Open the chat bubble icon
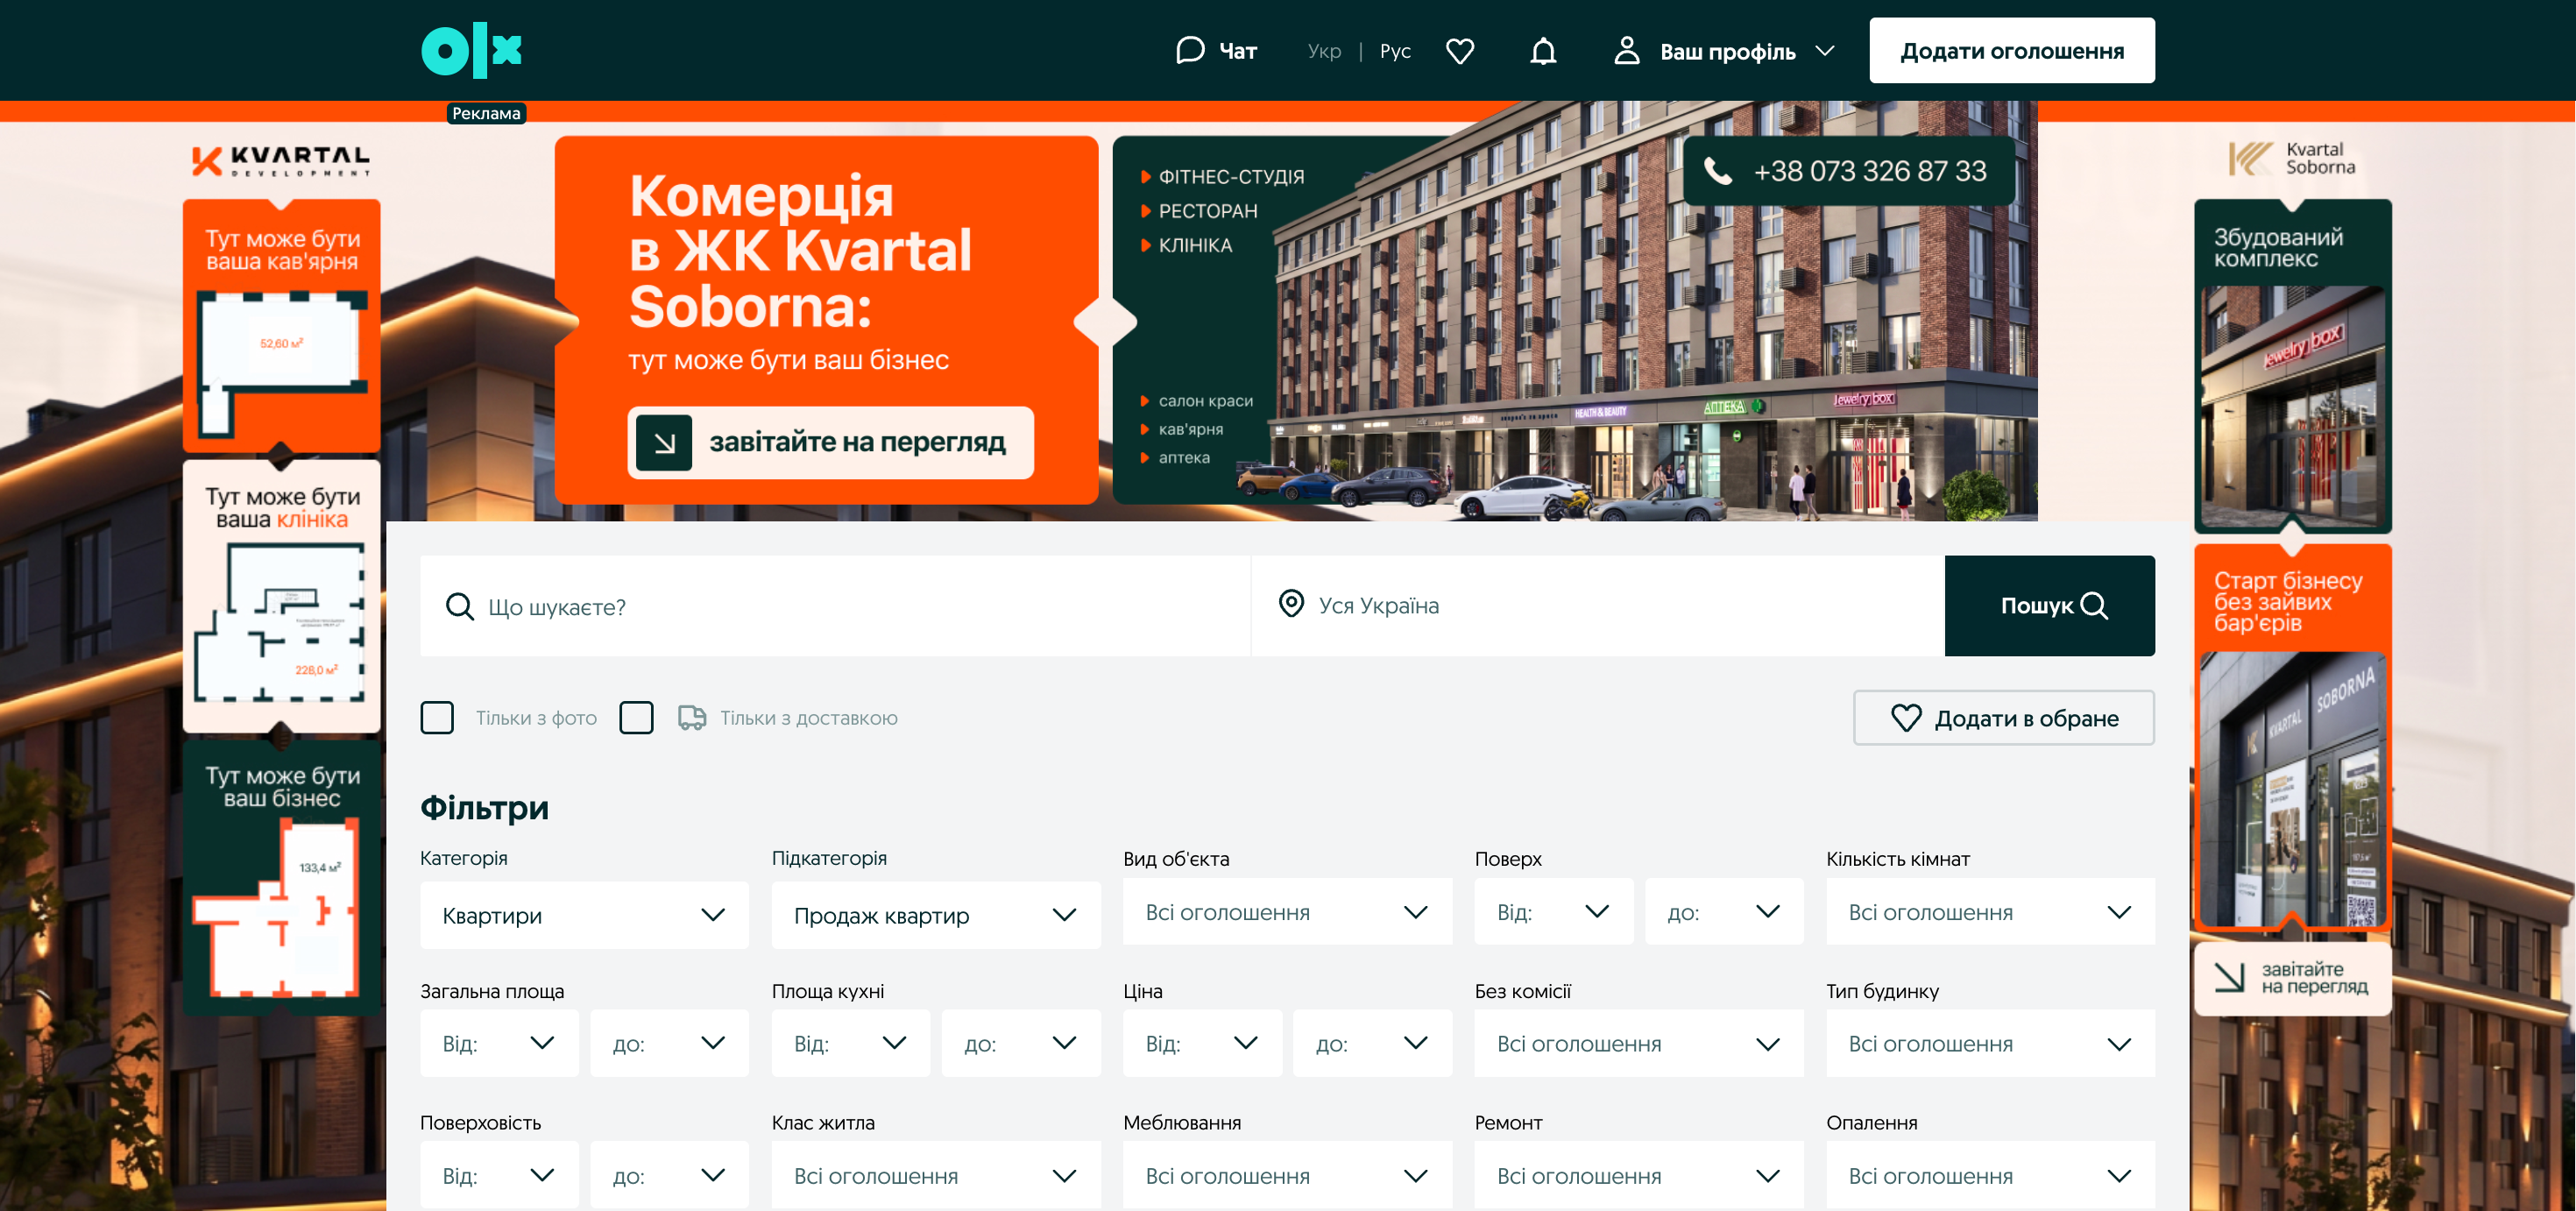Image resolution: width=2576 pixels, height=1211 pixels. coord(1190,50)
